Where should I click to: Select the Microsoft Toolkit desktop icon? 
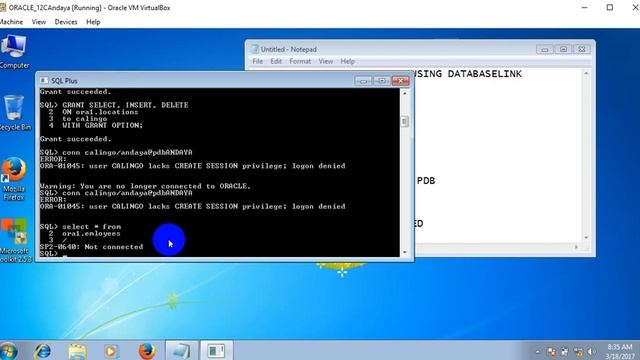coord(15,240)
